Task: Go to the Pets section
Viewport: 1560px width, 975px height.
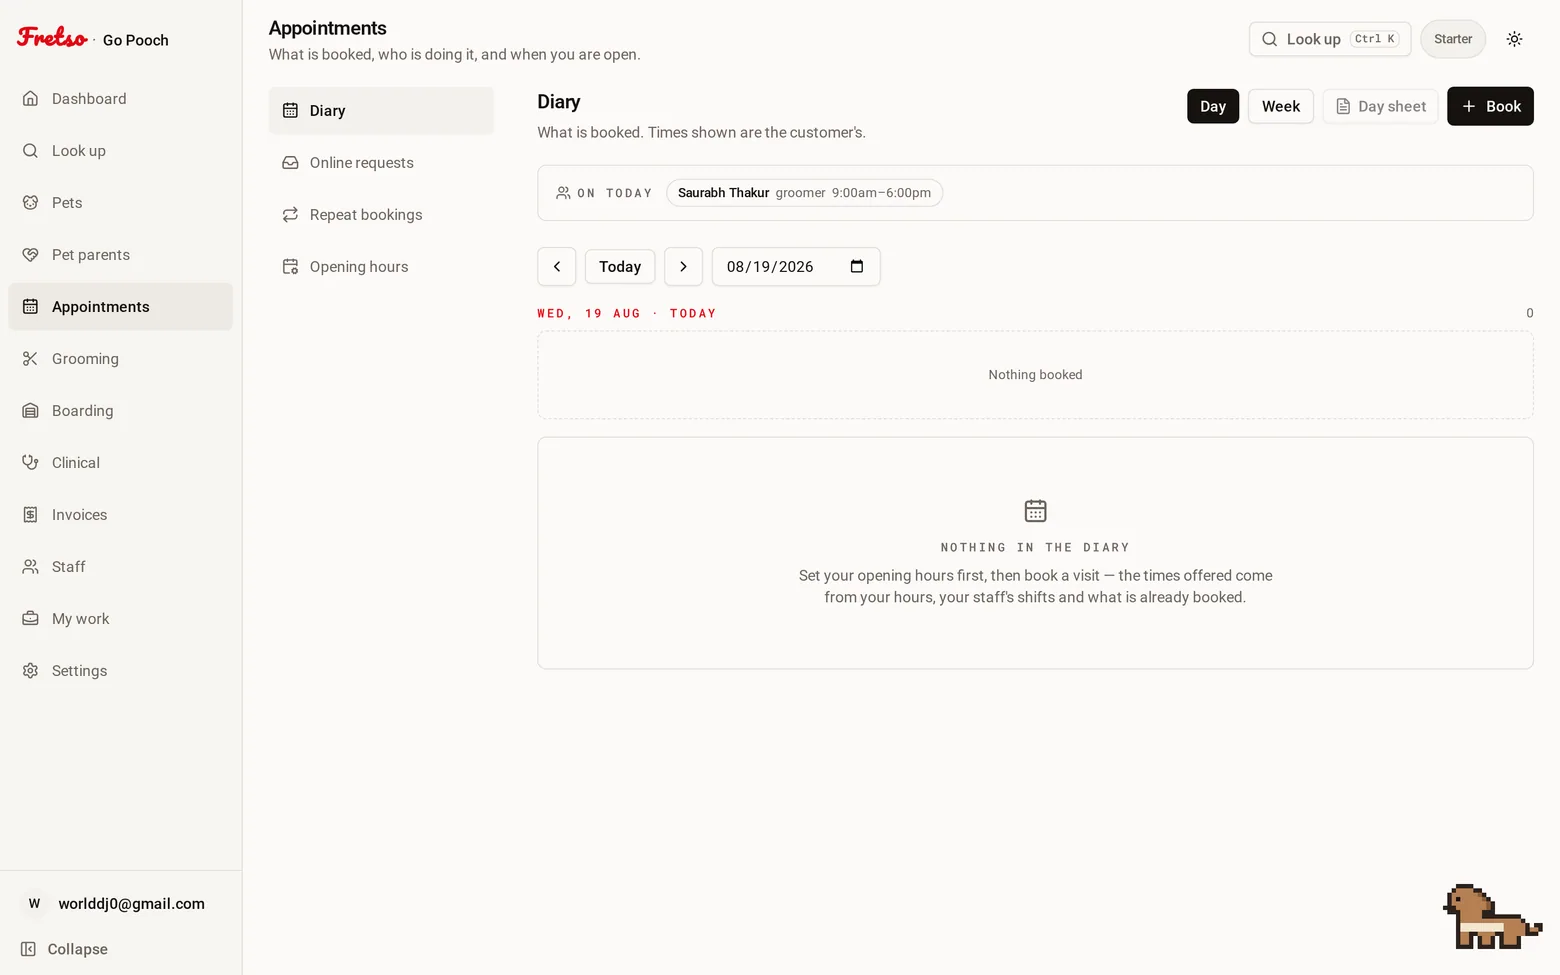Action: point(120,203)
